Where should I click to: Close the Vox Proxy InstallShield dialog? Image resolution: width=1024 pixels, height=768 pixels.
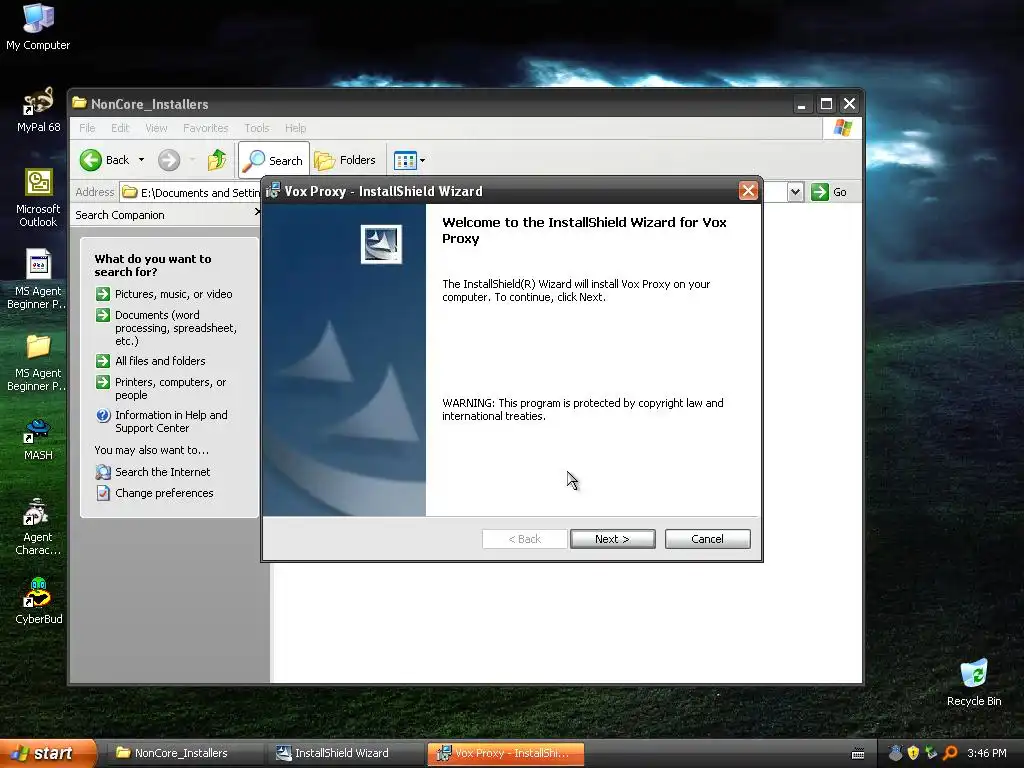pyautogui.click(x=748, y=191)
